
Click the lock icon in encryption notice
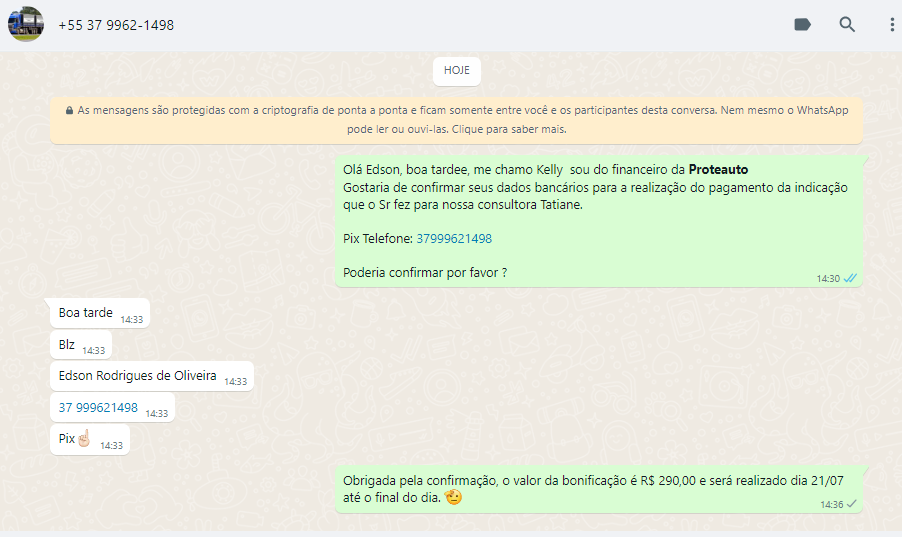[x=69, y=111]
